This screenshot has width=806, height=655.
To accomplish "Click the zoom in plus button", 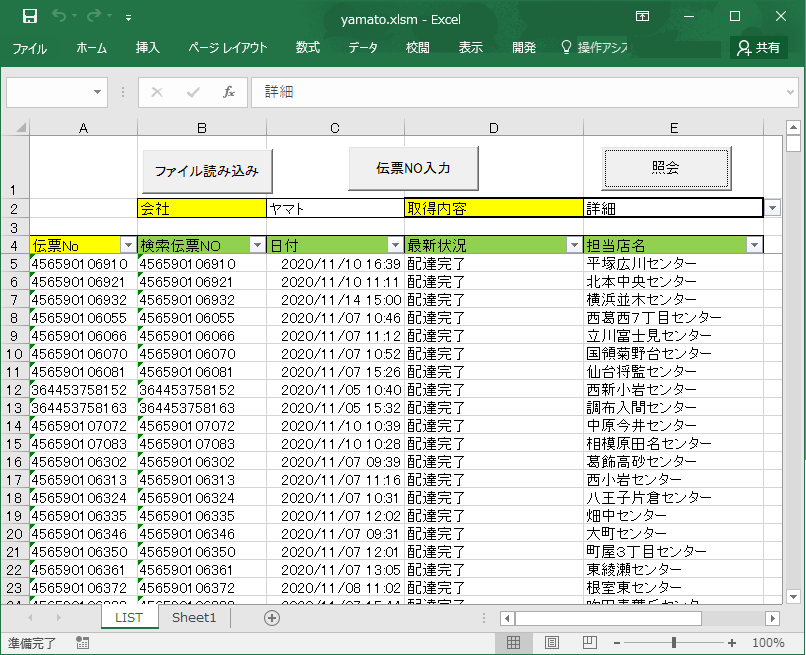I will [732, 643].
